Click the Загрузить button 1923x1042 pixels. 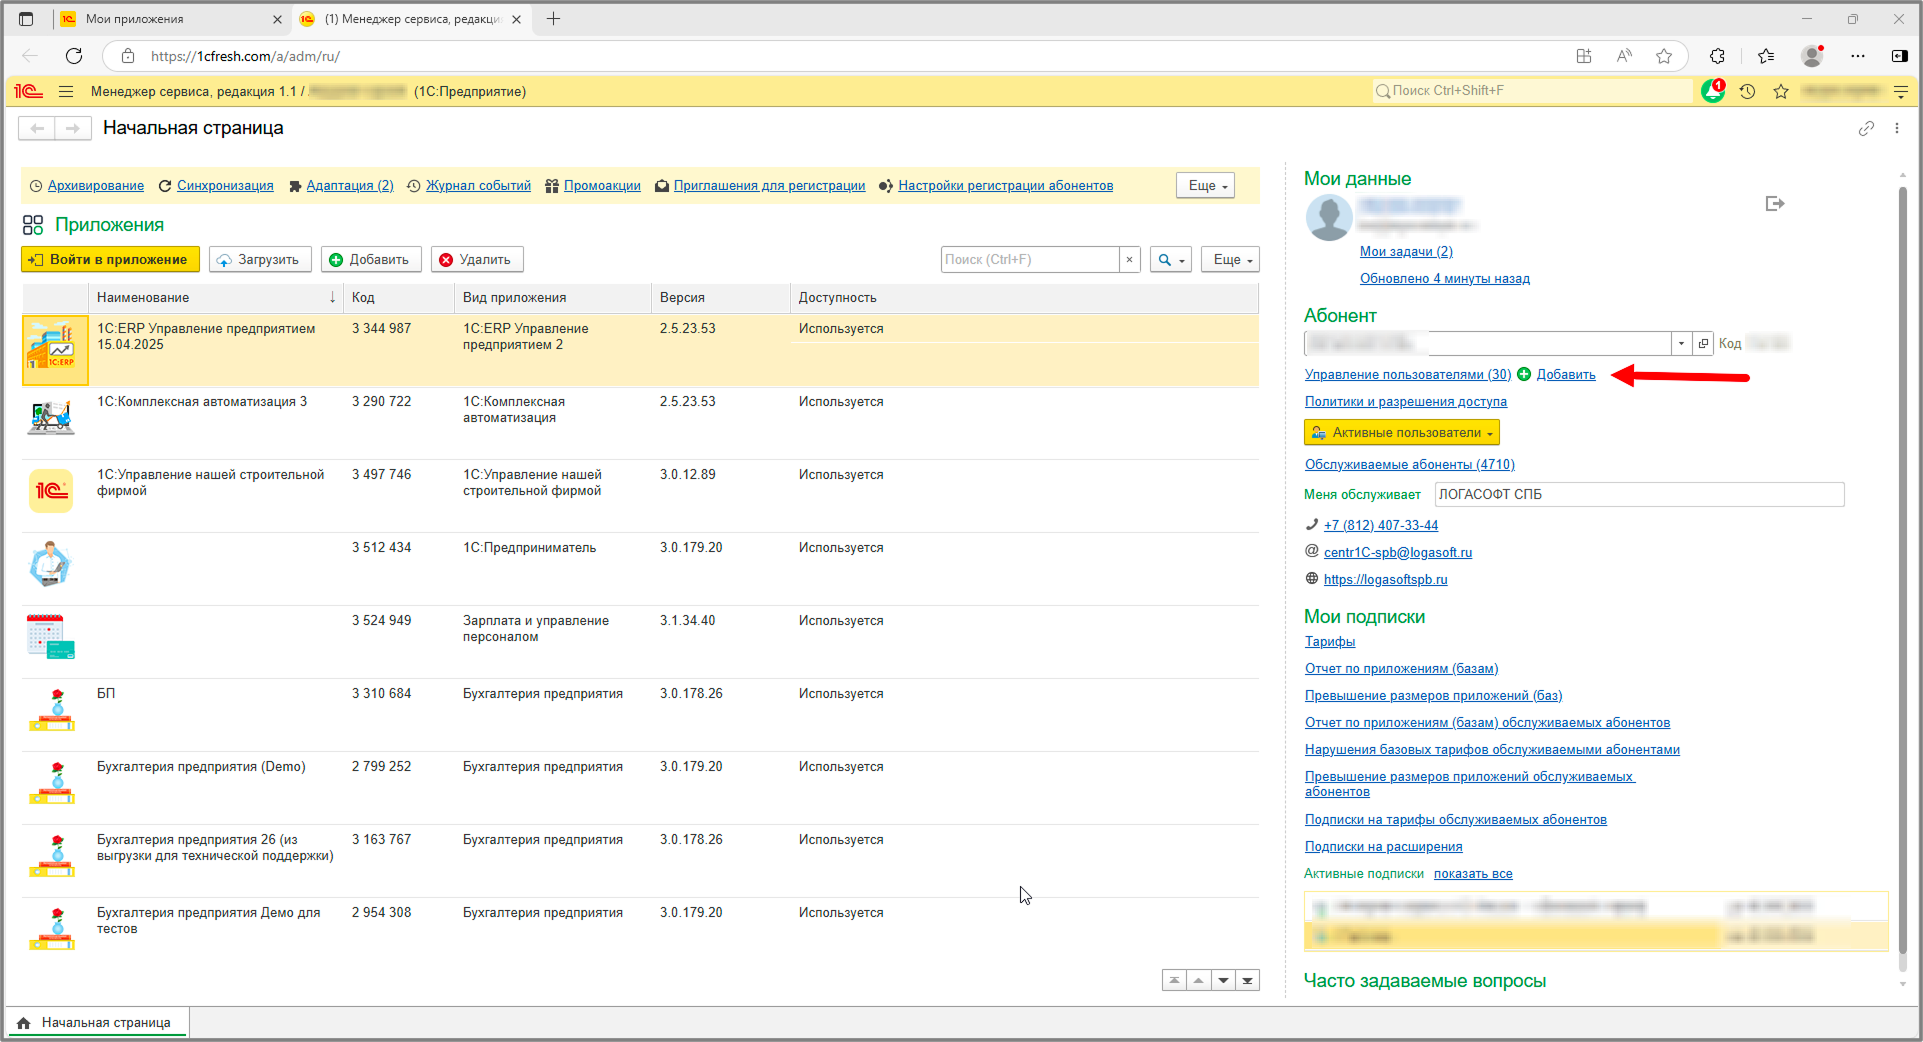(x=260, y=260)
